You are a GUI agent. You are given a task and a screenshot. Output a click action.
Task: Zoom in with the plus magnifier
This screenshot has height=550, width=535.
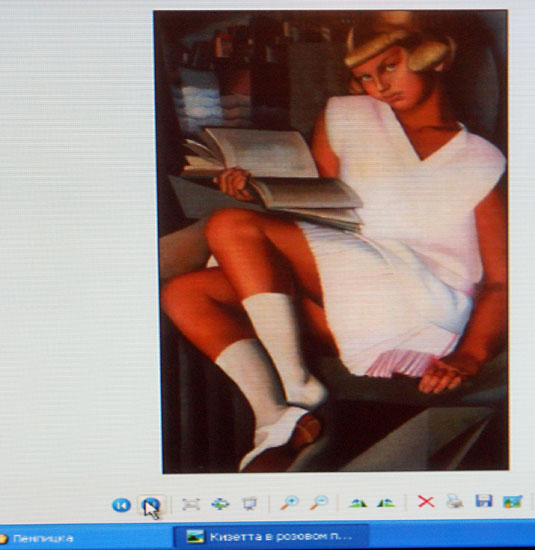pos(289,503)
